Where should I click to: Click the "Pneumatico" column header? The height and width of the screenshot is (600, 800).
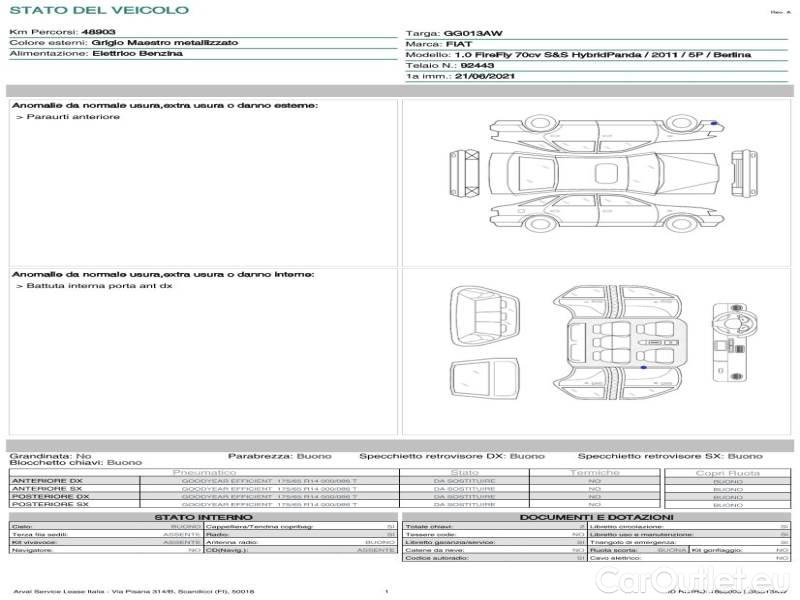(x=205, y=473)
